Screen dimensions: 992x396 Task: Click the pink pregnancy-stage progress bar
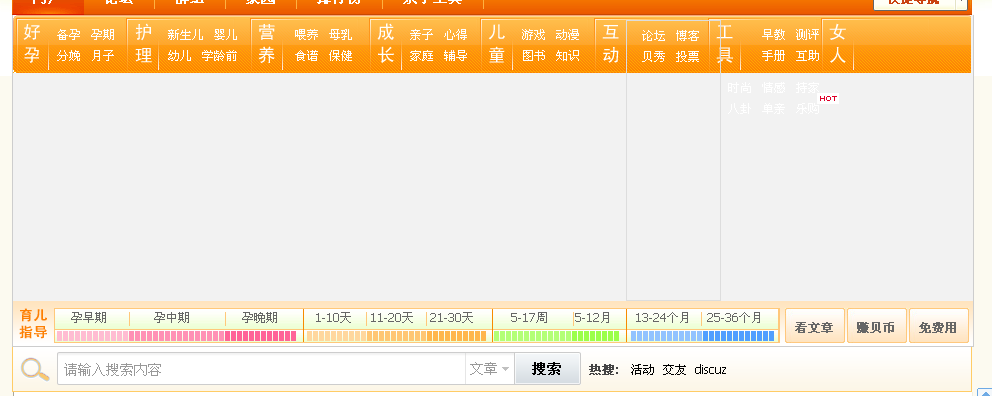(177, 336)
